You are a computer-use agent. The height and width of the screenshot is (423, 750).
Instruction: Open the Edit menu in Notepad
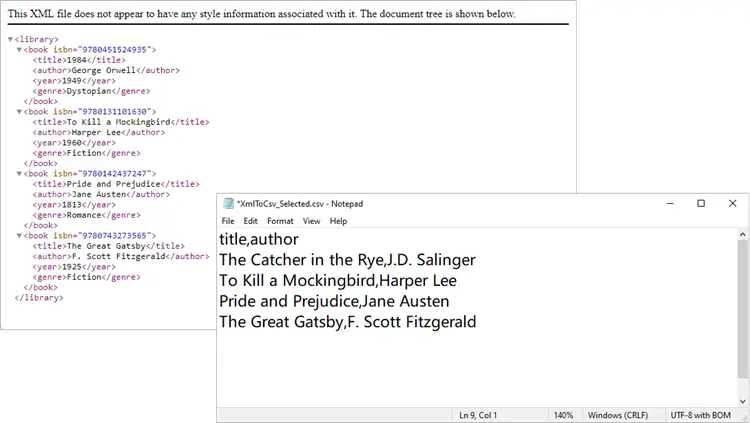(250, 221)
